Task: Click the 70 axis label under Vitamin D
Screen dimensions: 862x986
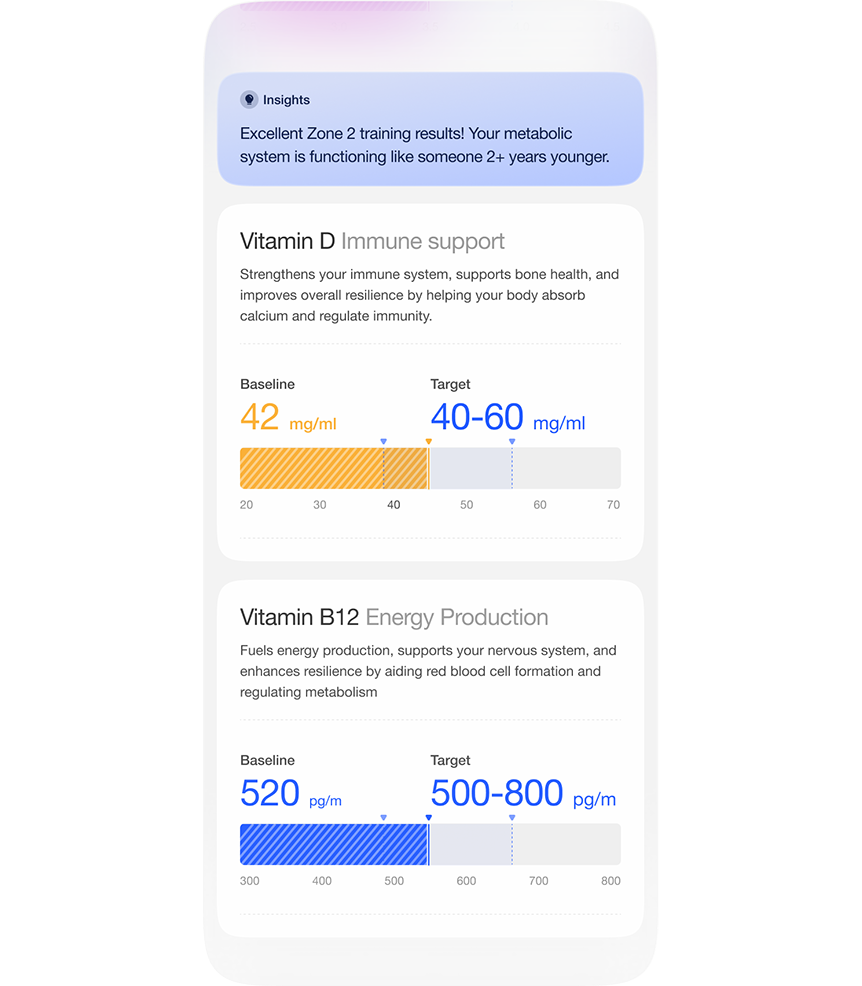Action: (613, 505)
